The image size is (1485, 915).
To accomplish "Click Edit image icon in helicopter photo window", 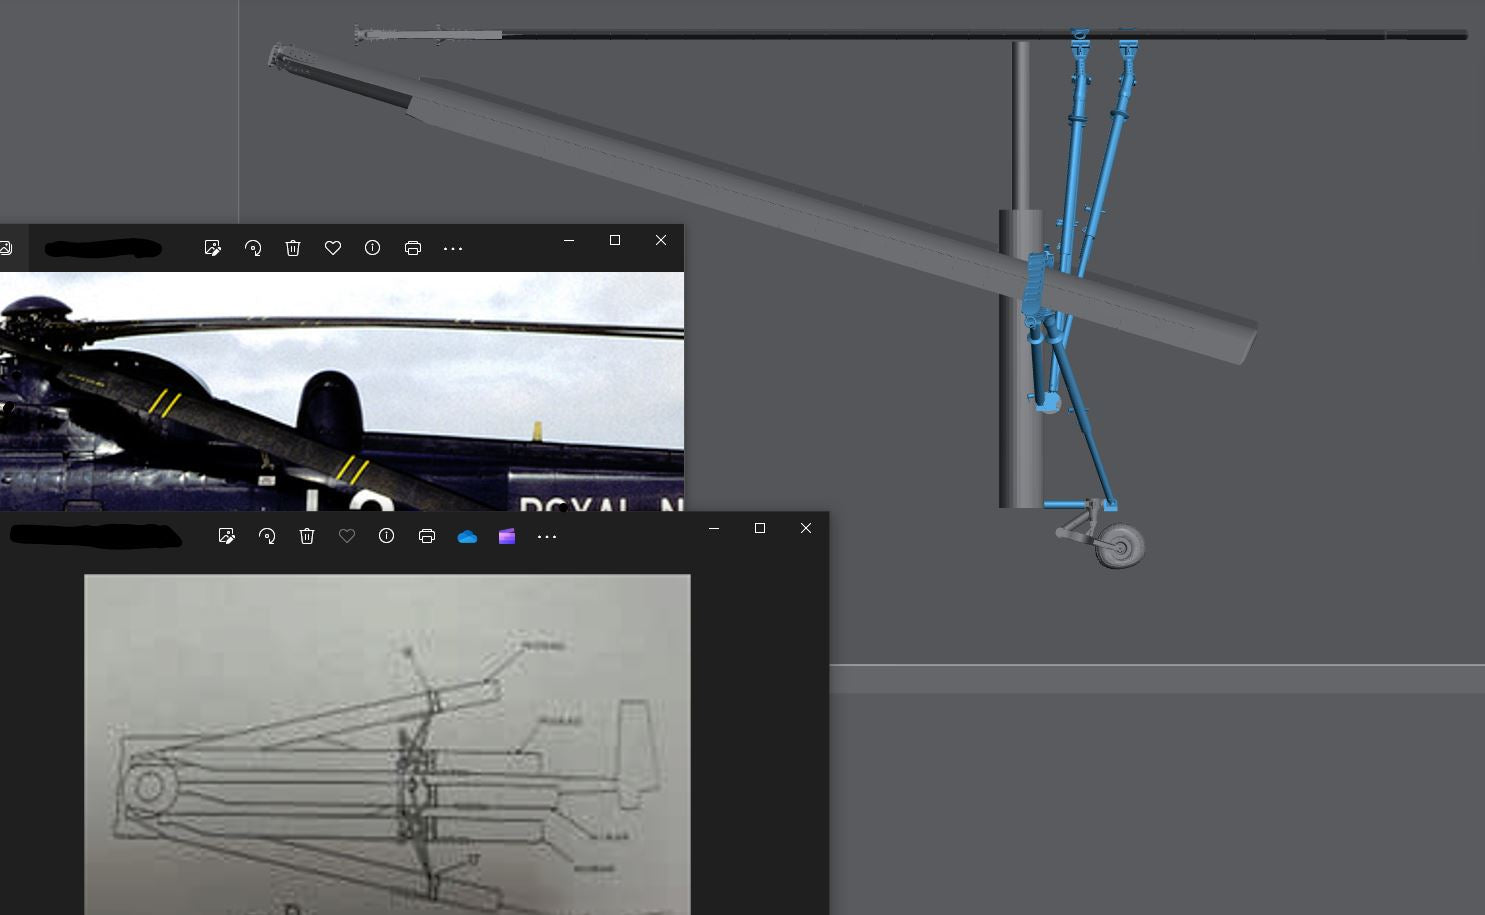I will [x=212, y=248].
